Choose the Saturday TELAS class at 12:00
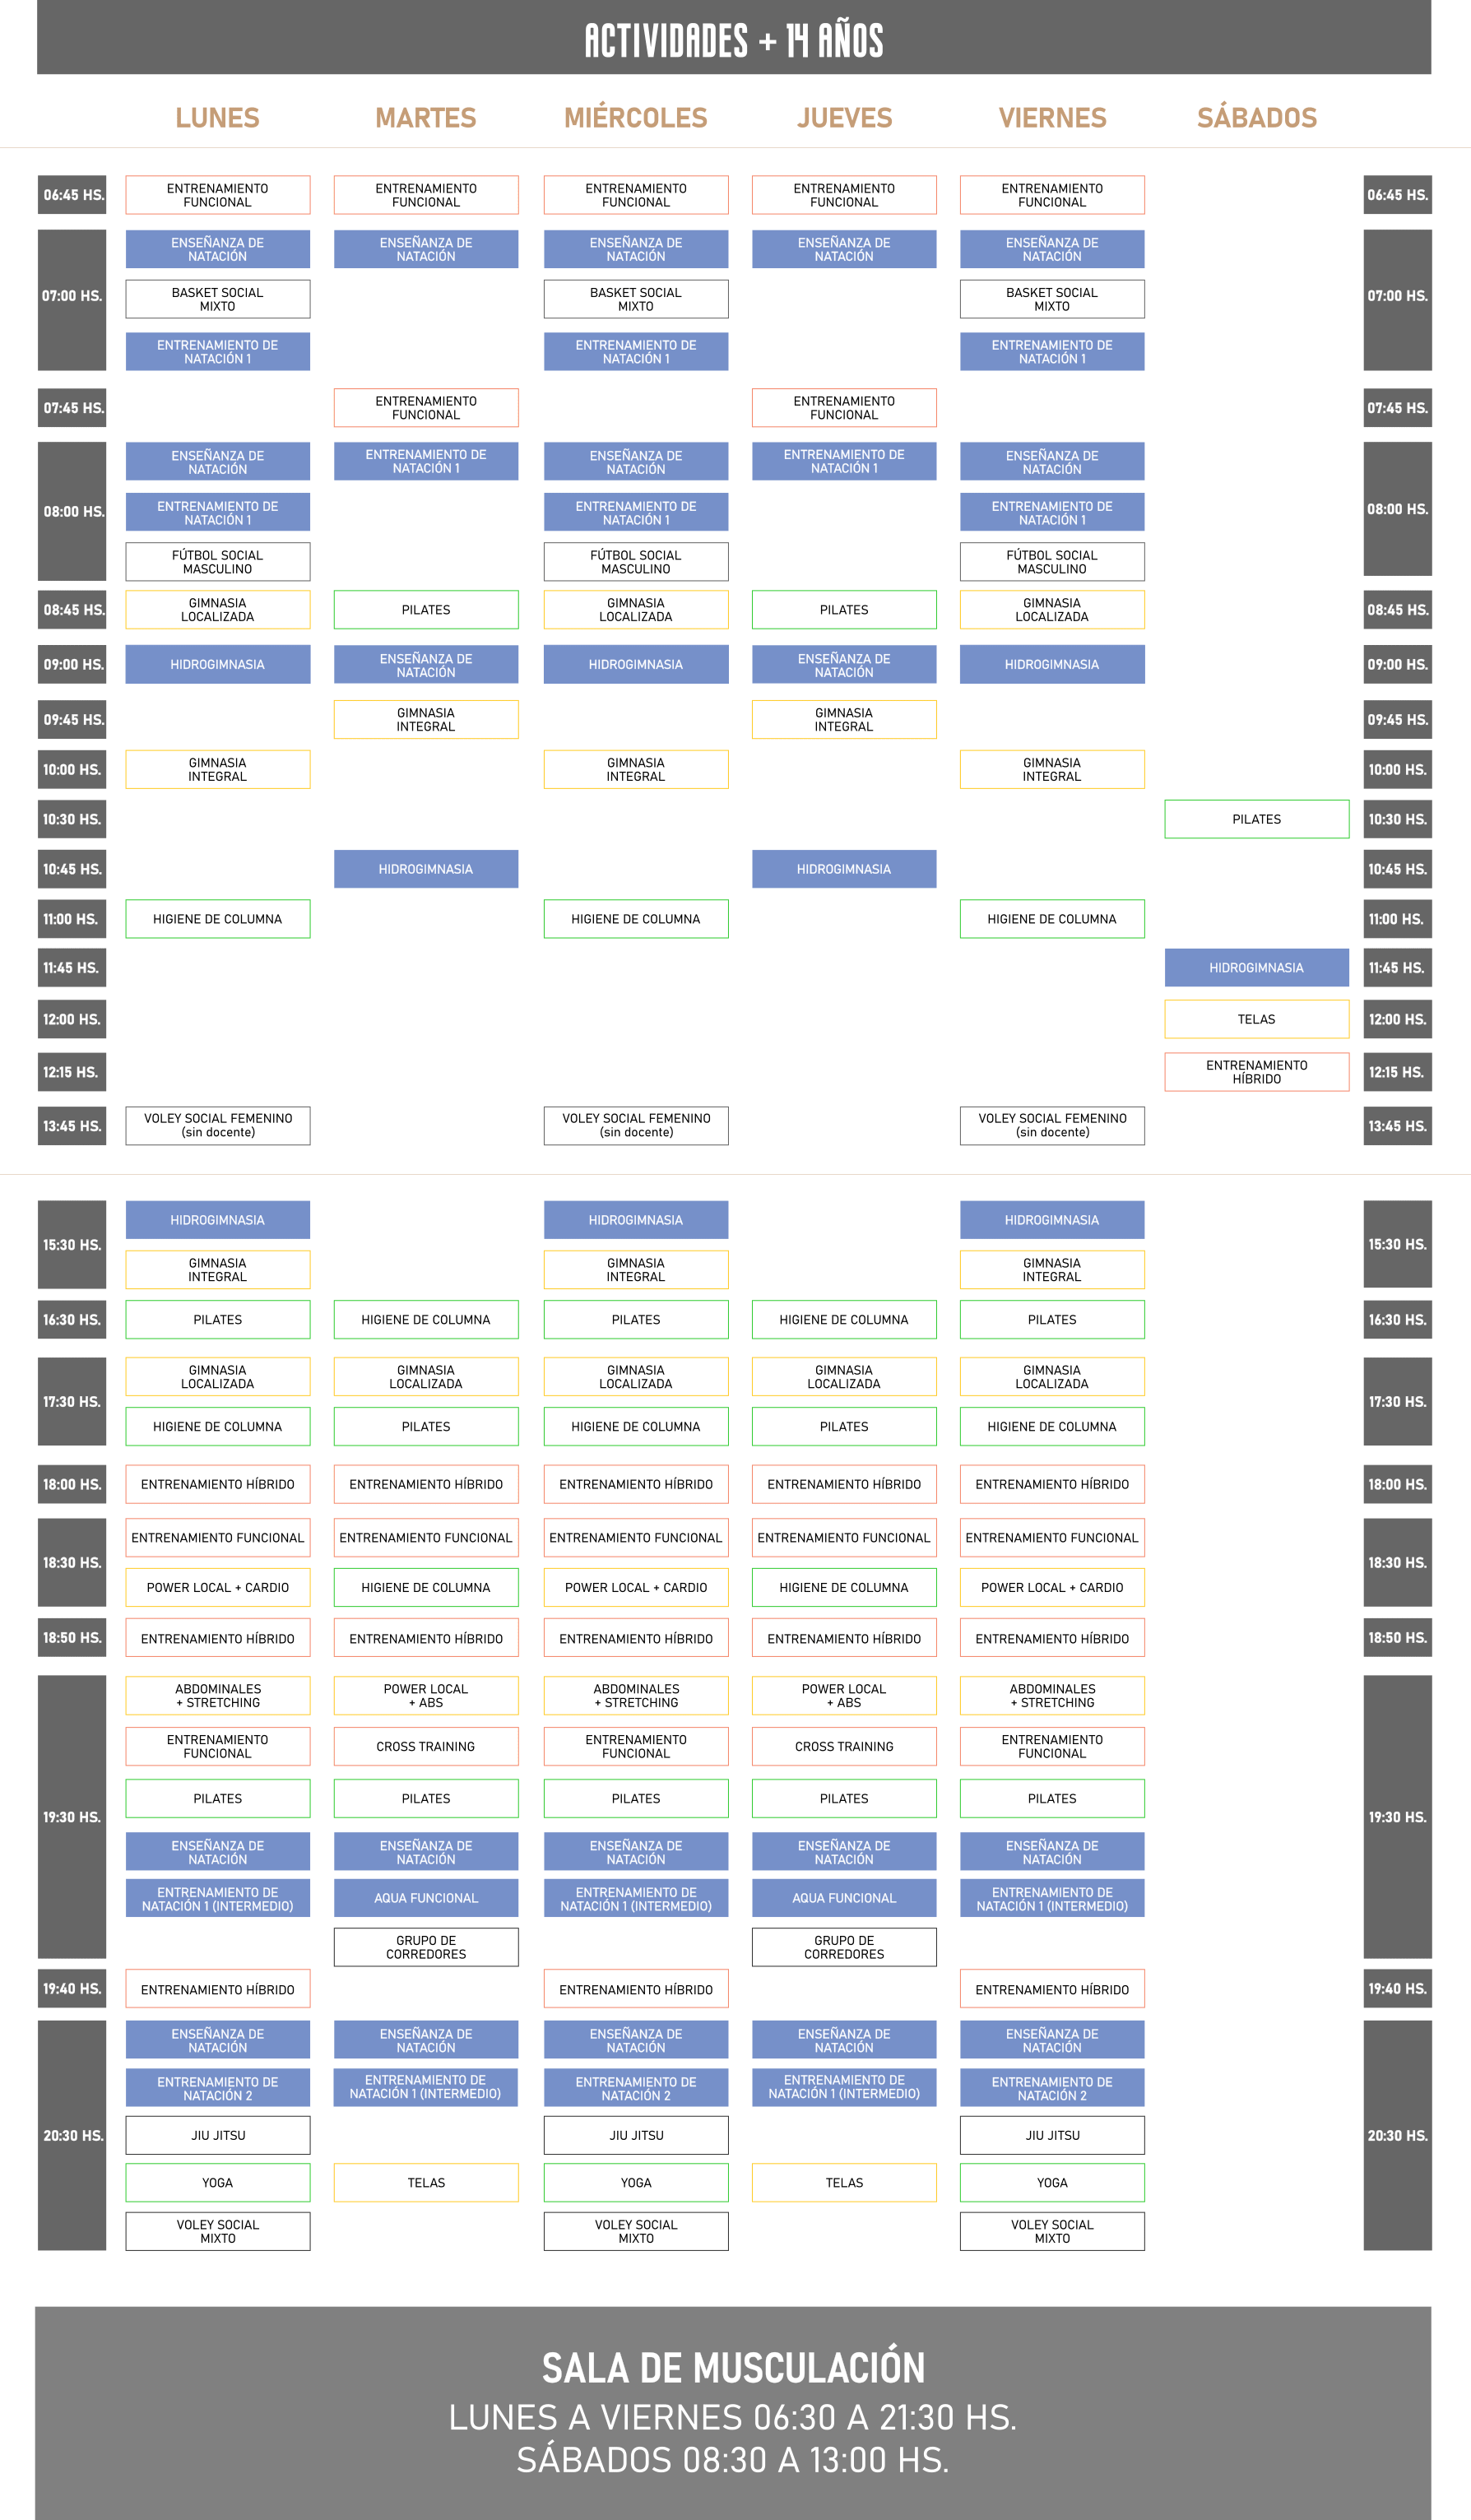This screenshot has height=2520, width=1471. (x=1256, y=1019)
